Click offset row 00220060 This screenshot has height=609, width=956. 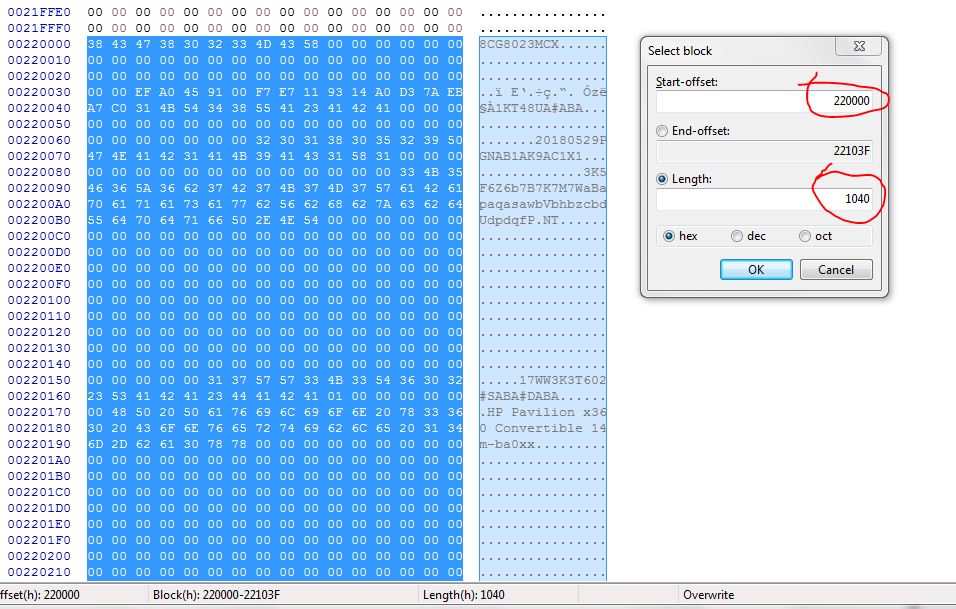(x=39, y=140)
